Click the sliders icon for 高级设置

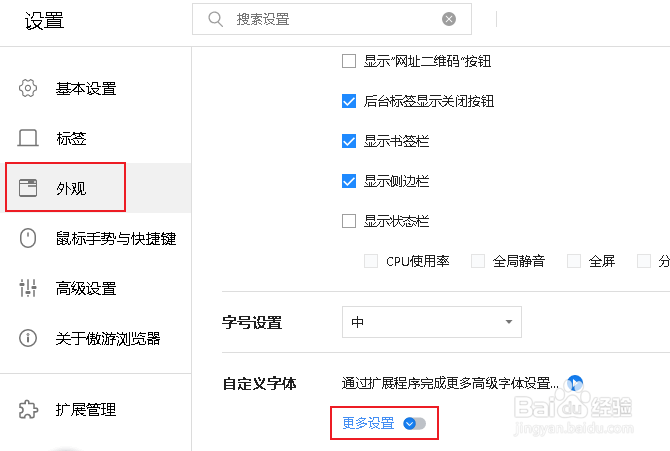tap(28, 288)
